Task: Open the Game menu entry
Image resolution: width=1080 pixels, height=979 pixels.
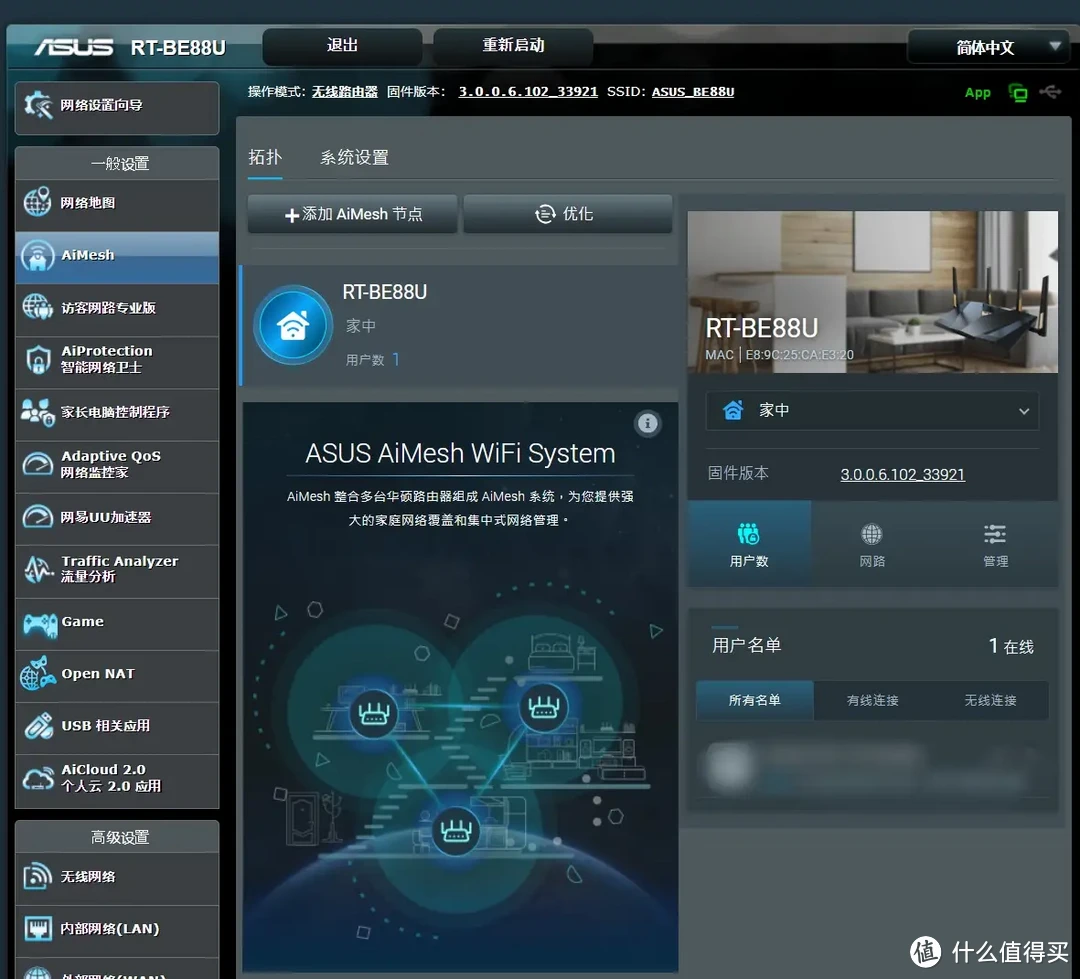Action: (117, 623)
